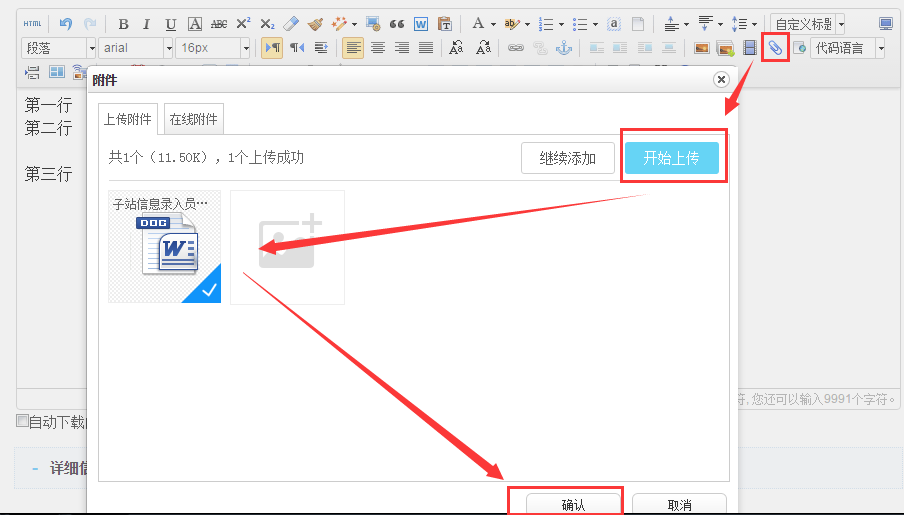Click the undo arrow icon
This screenshot has height=515, width=904.
coord(66,24)
